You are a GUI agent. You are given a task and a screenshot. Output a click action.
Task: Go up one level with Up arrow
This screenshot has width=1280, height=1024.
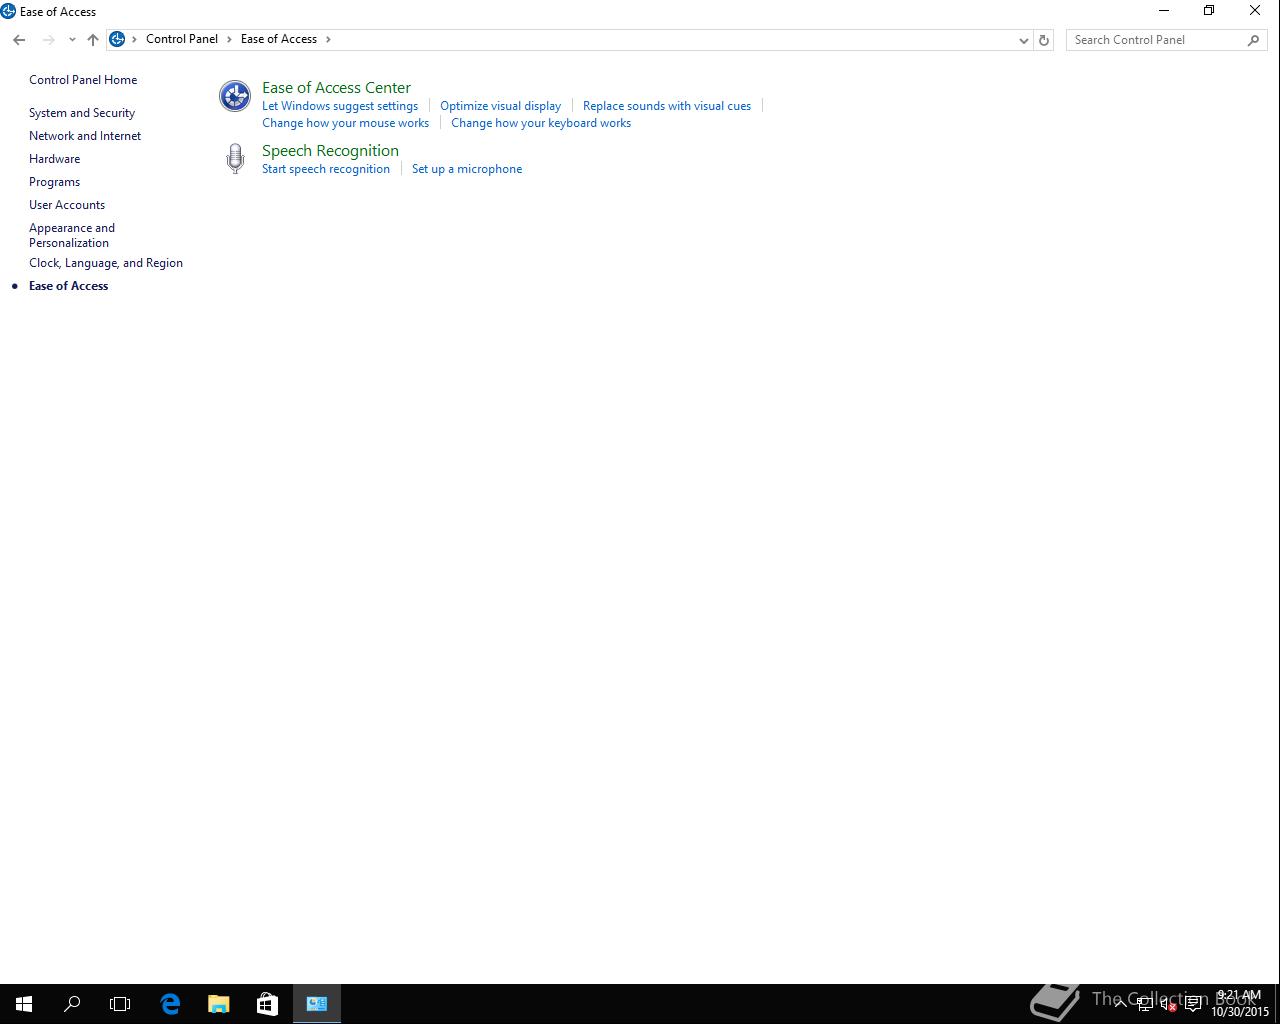[x=93, y=40]
